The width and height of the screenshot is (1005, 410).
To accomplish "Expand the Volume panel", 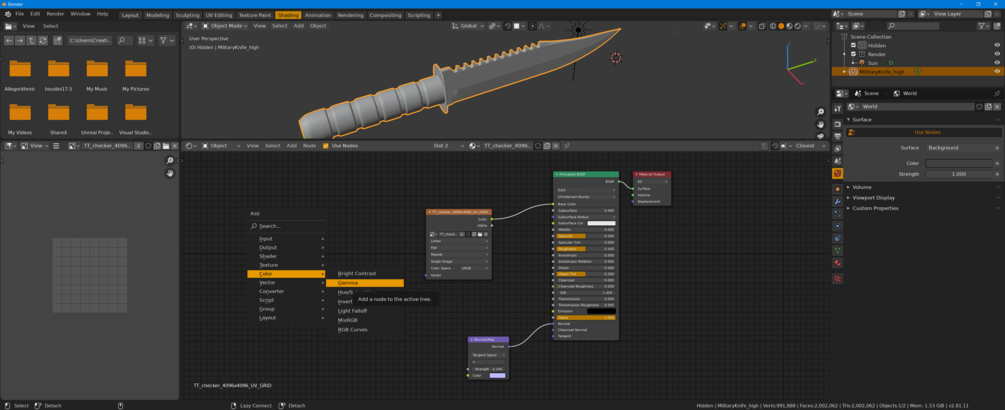I will point(861,187).
